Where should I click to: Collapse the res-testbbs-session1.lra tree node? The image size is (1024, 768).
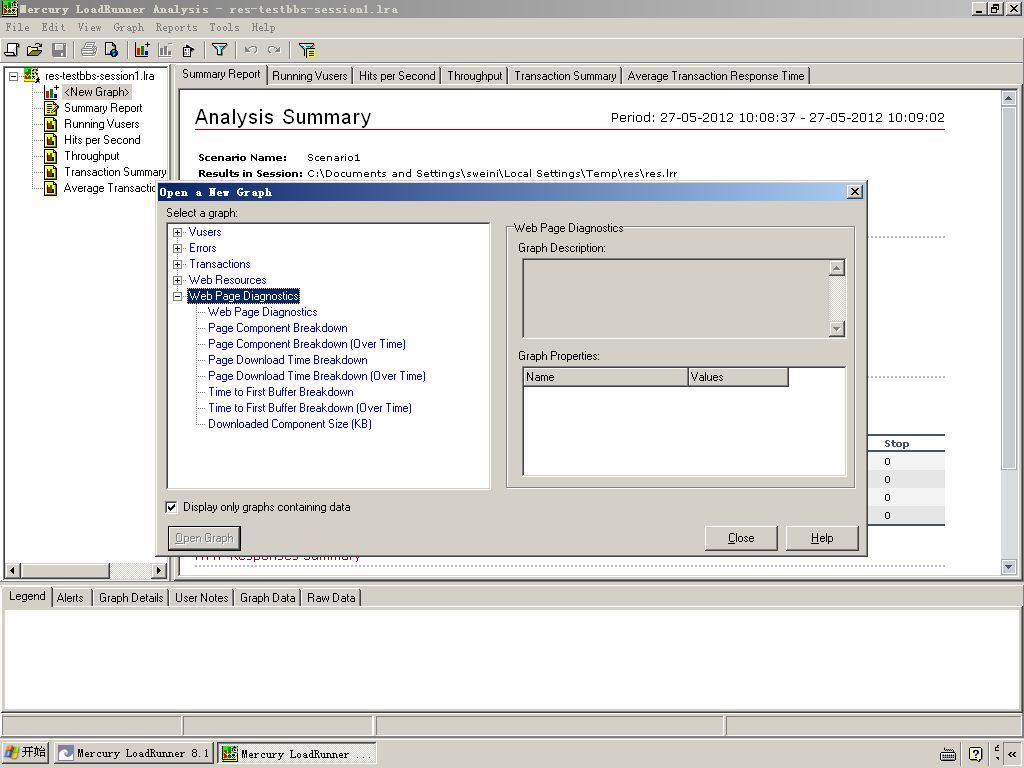[x=13, y=76]
